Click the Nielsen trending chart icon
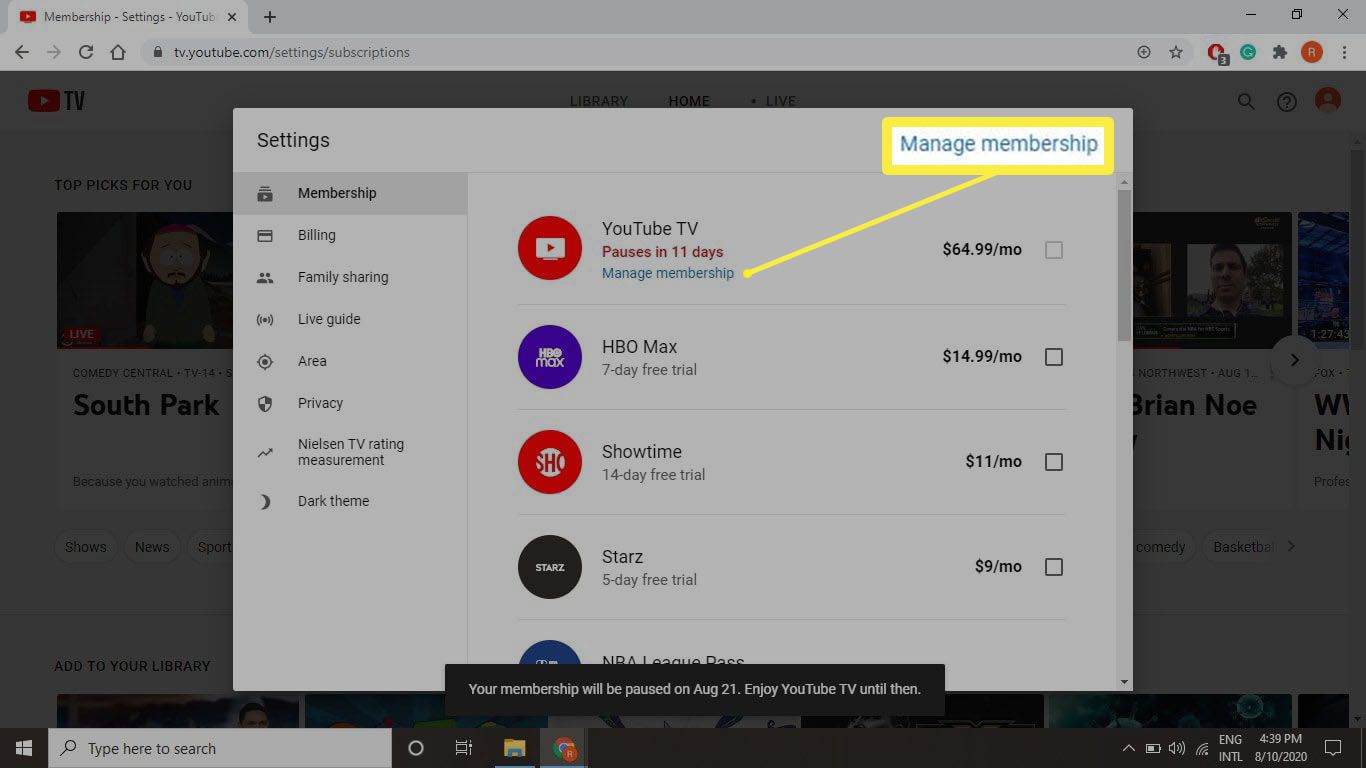Image resolution: width=1366 pixels, height=768 pixels. (265, 452)
